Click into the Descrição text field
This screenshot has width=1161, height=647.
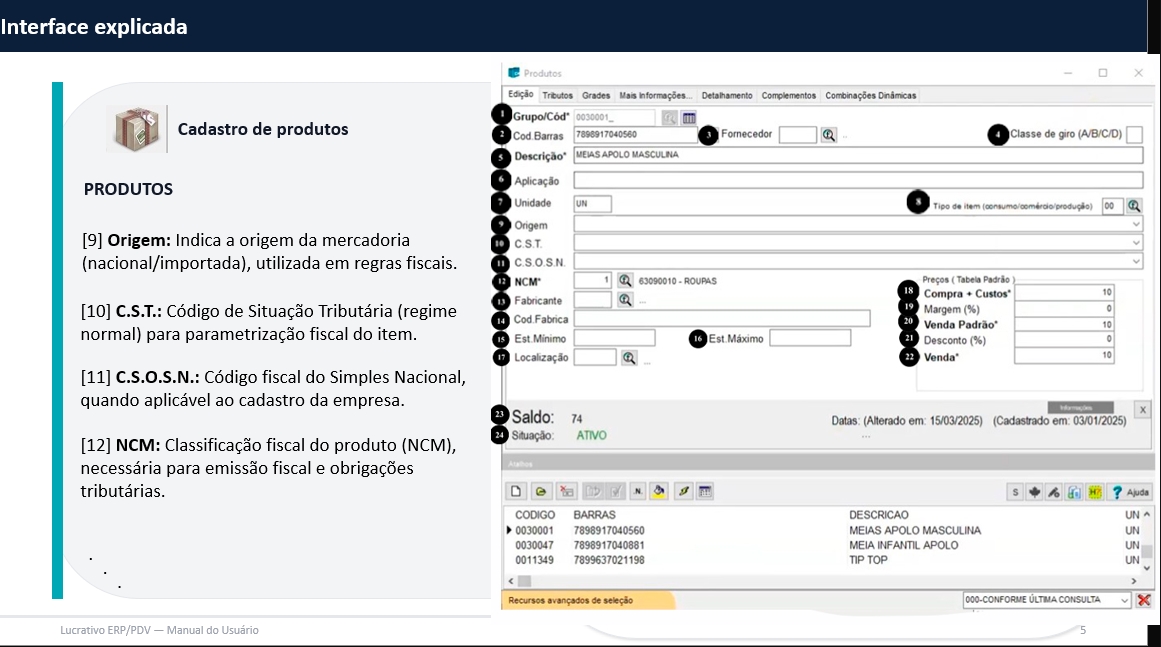857,156
